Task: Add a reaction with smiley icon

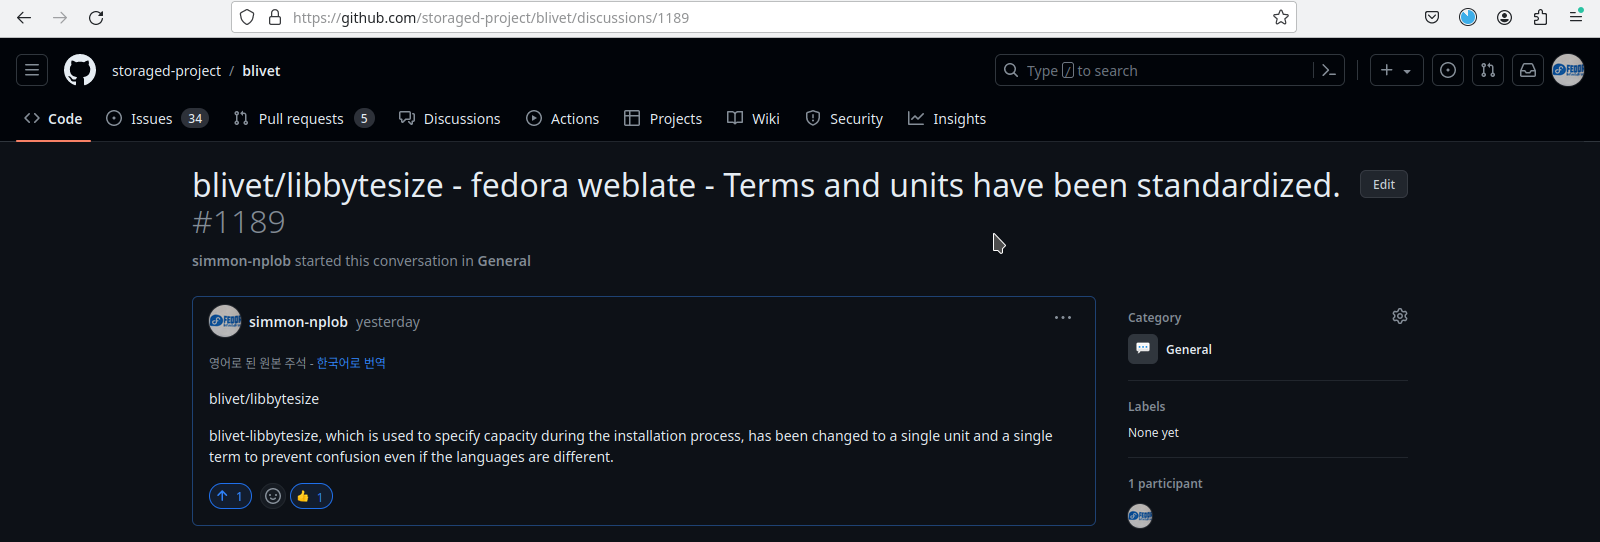Action: coord(273,496)
